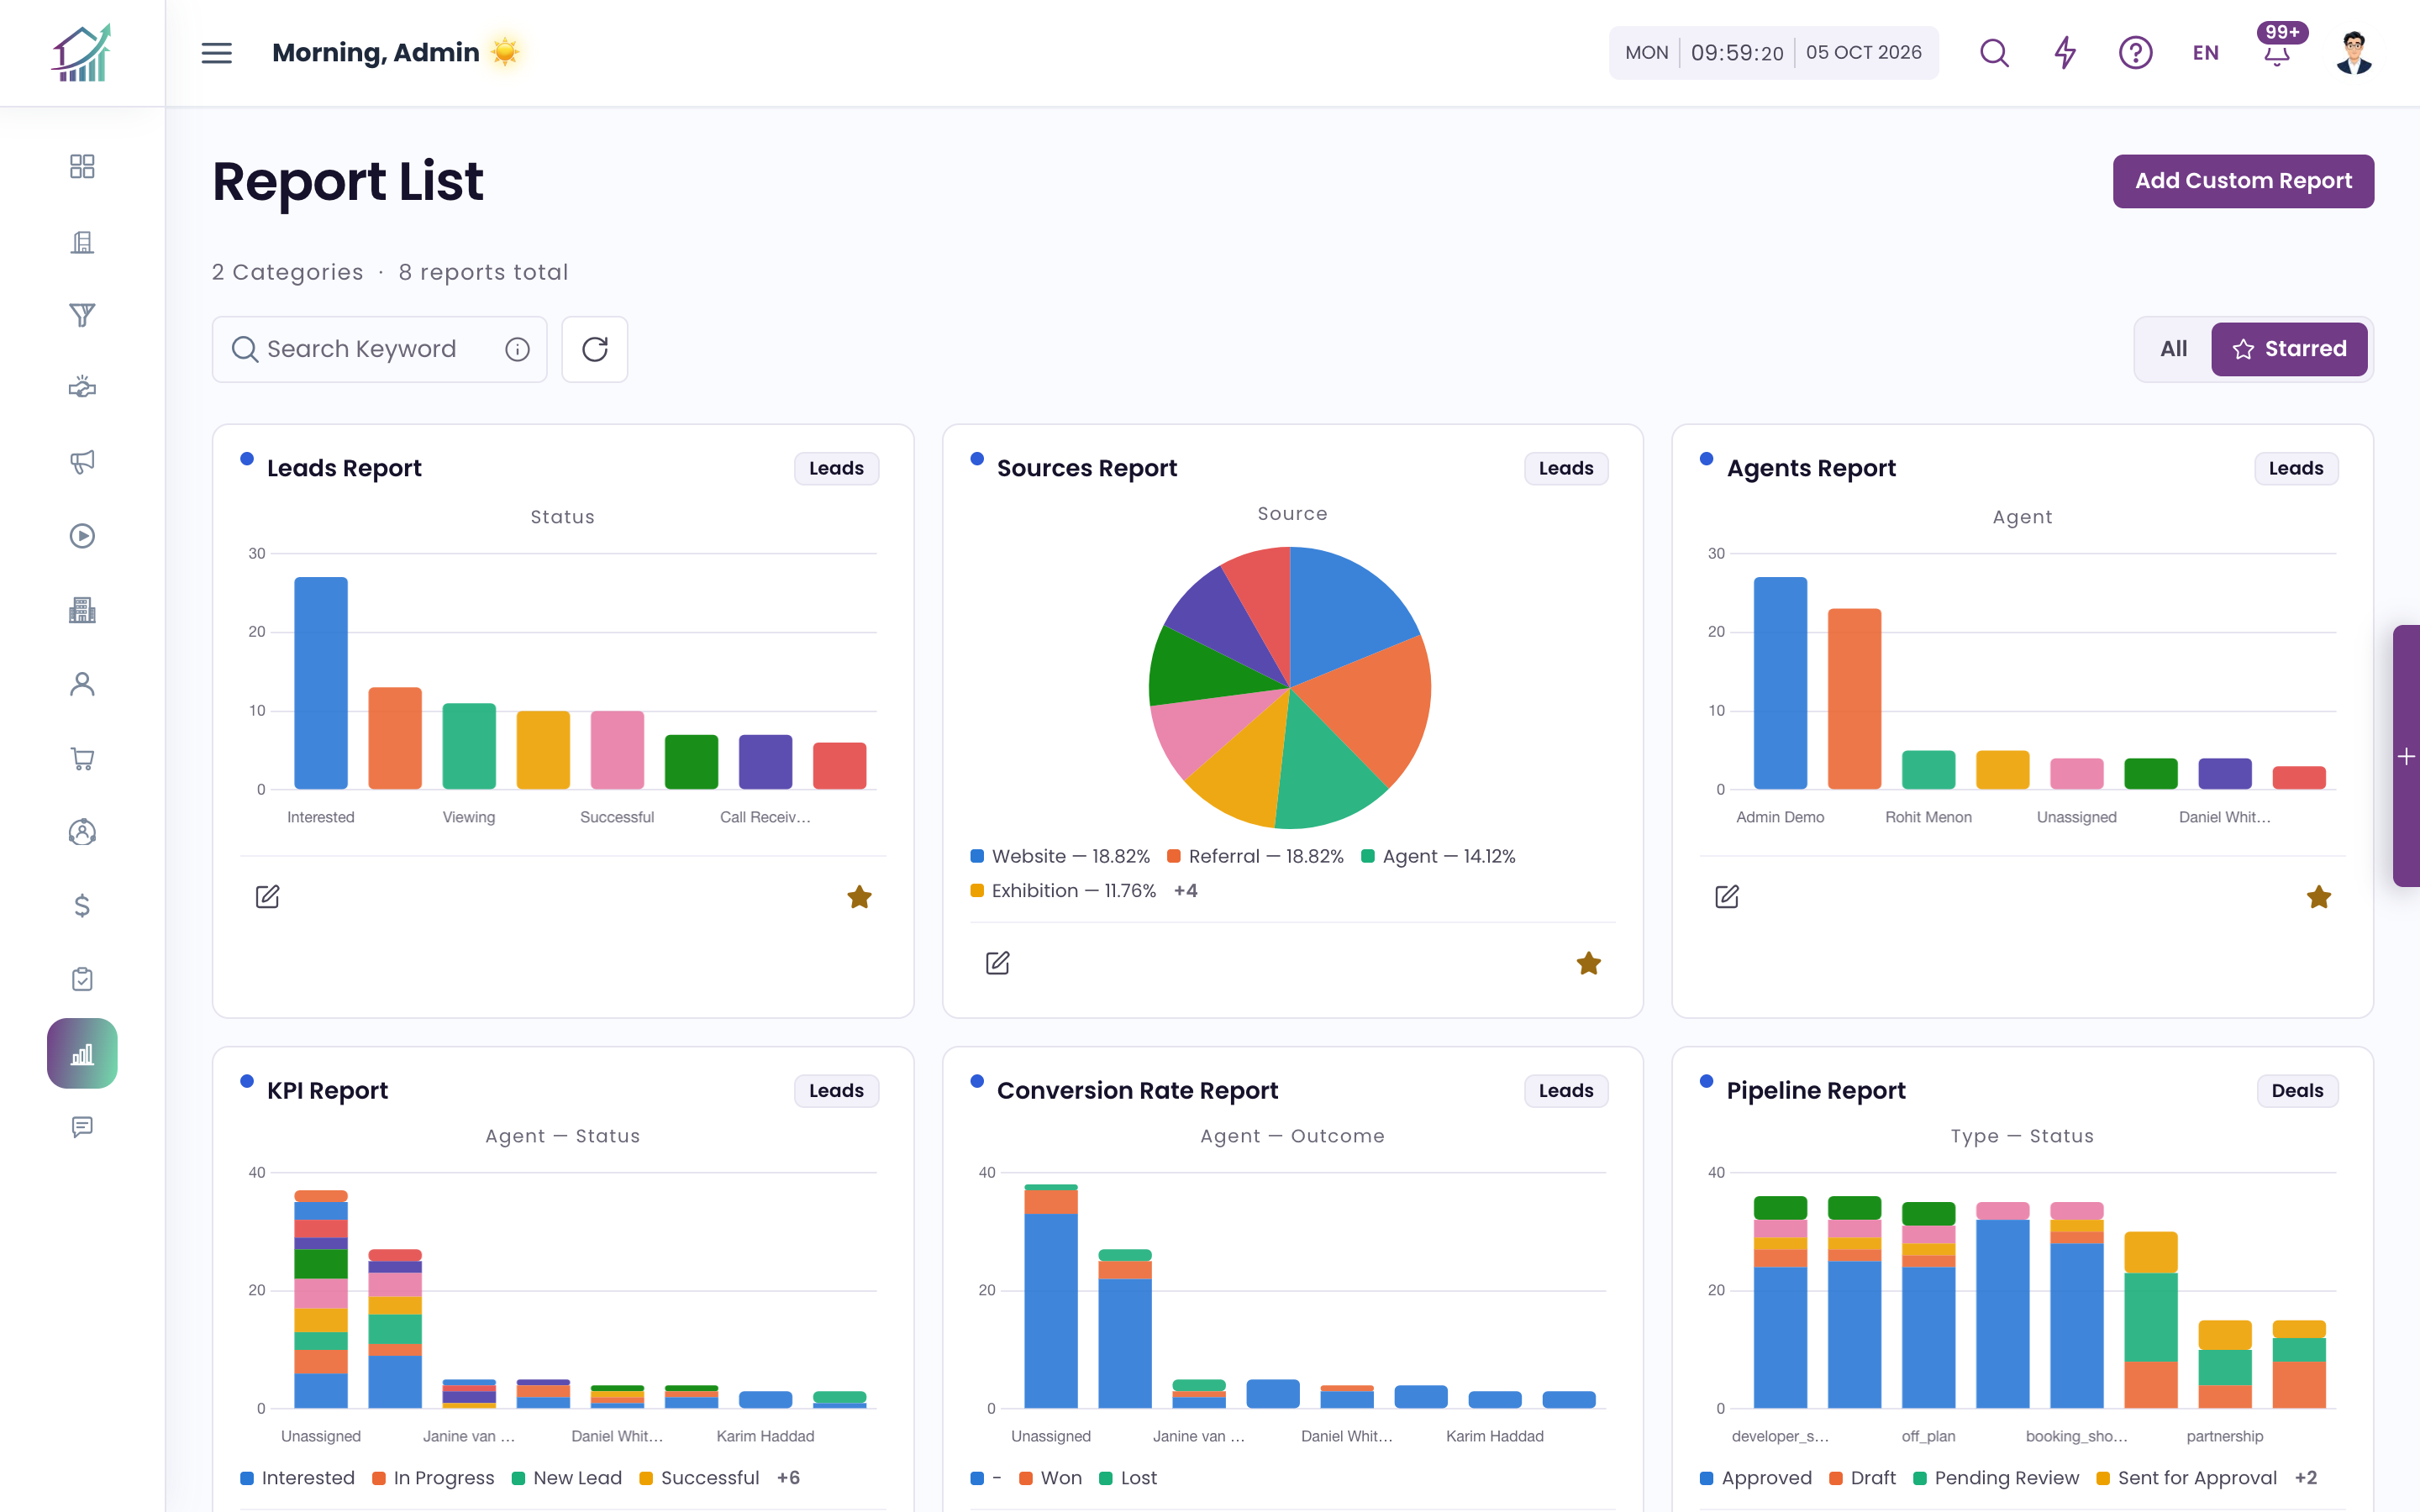Edit the Agents Report
This screenshot has height=1512, width=2420.
pyautogui.click(x=1727, y=896)
